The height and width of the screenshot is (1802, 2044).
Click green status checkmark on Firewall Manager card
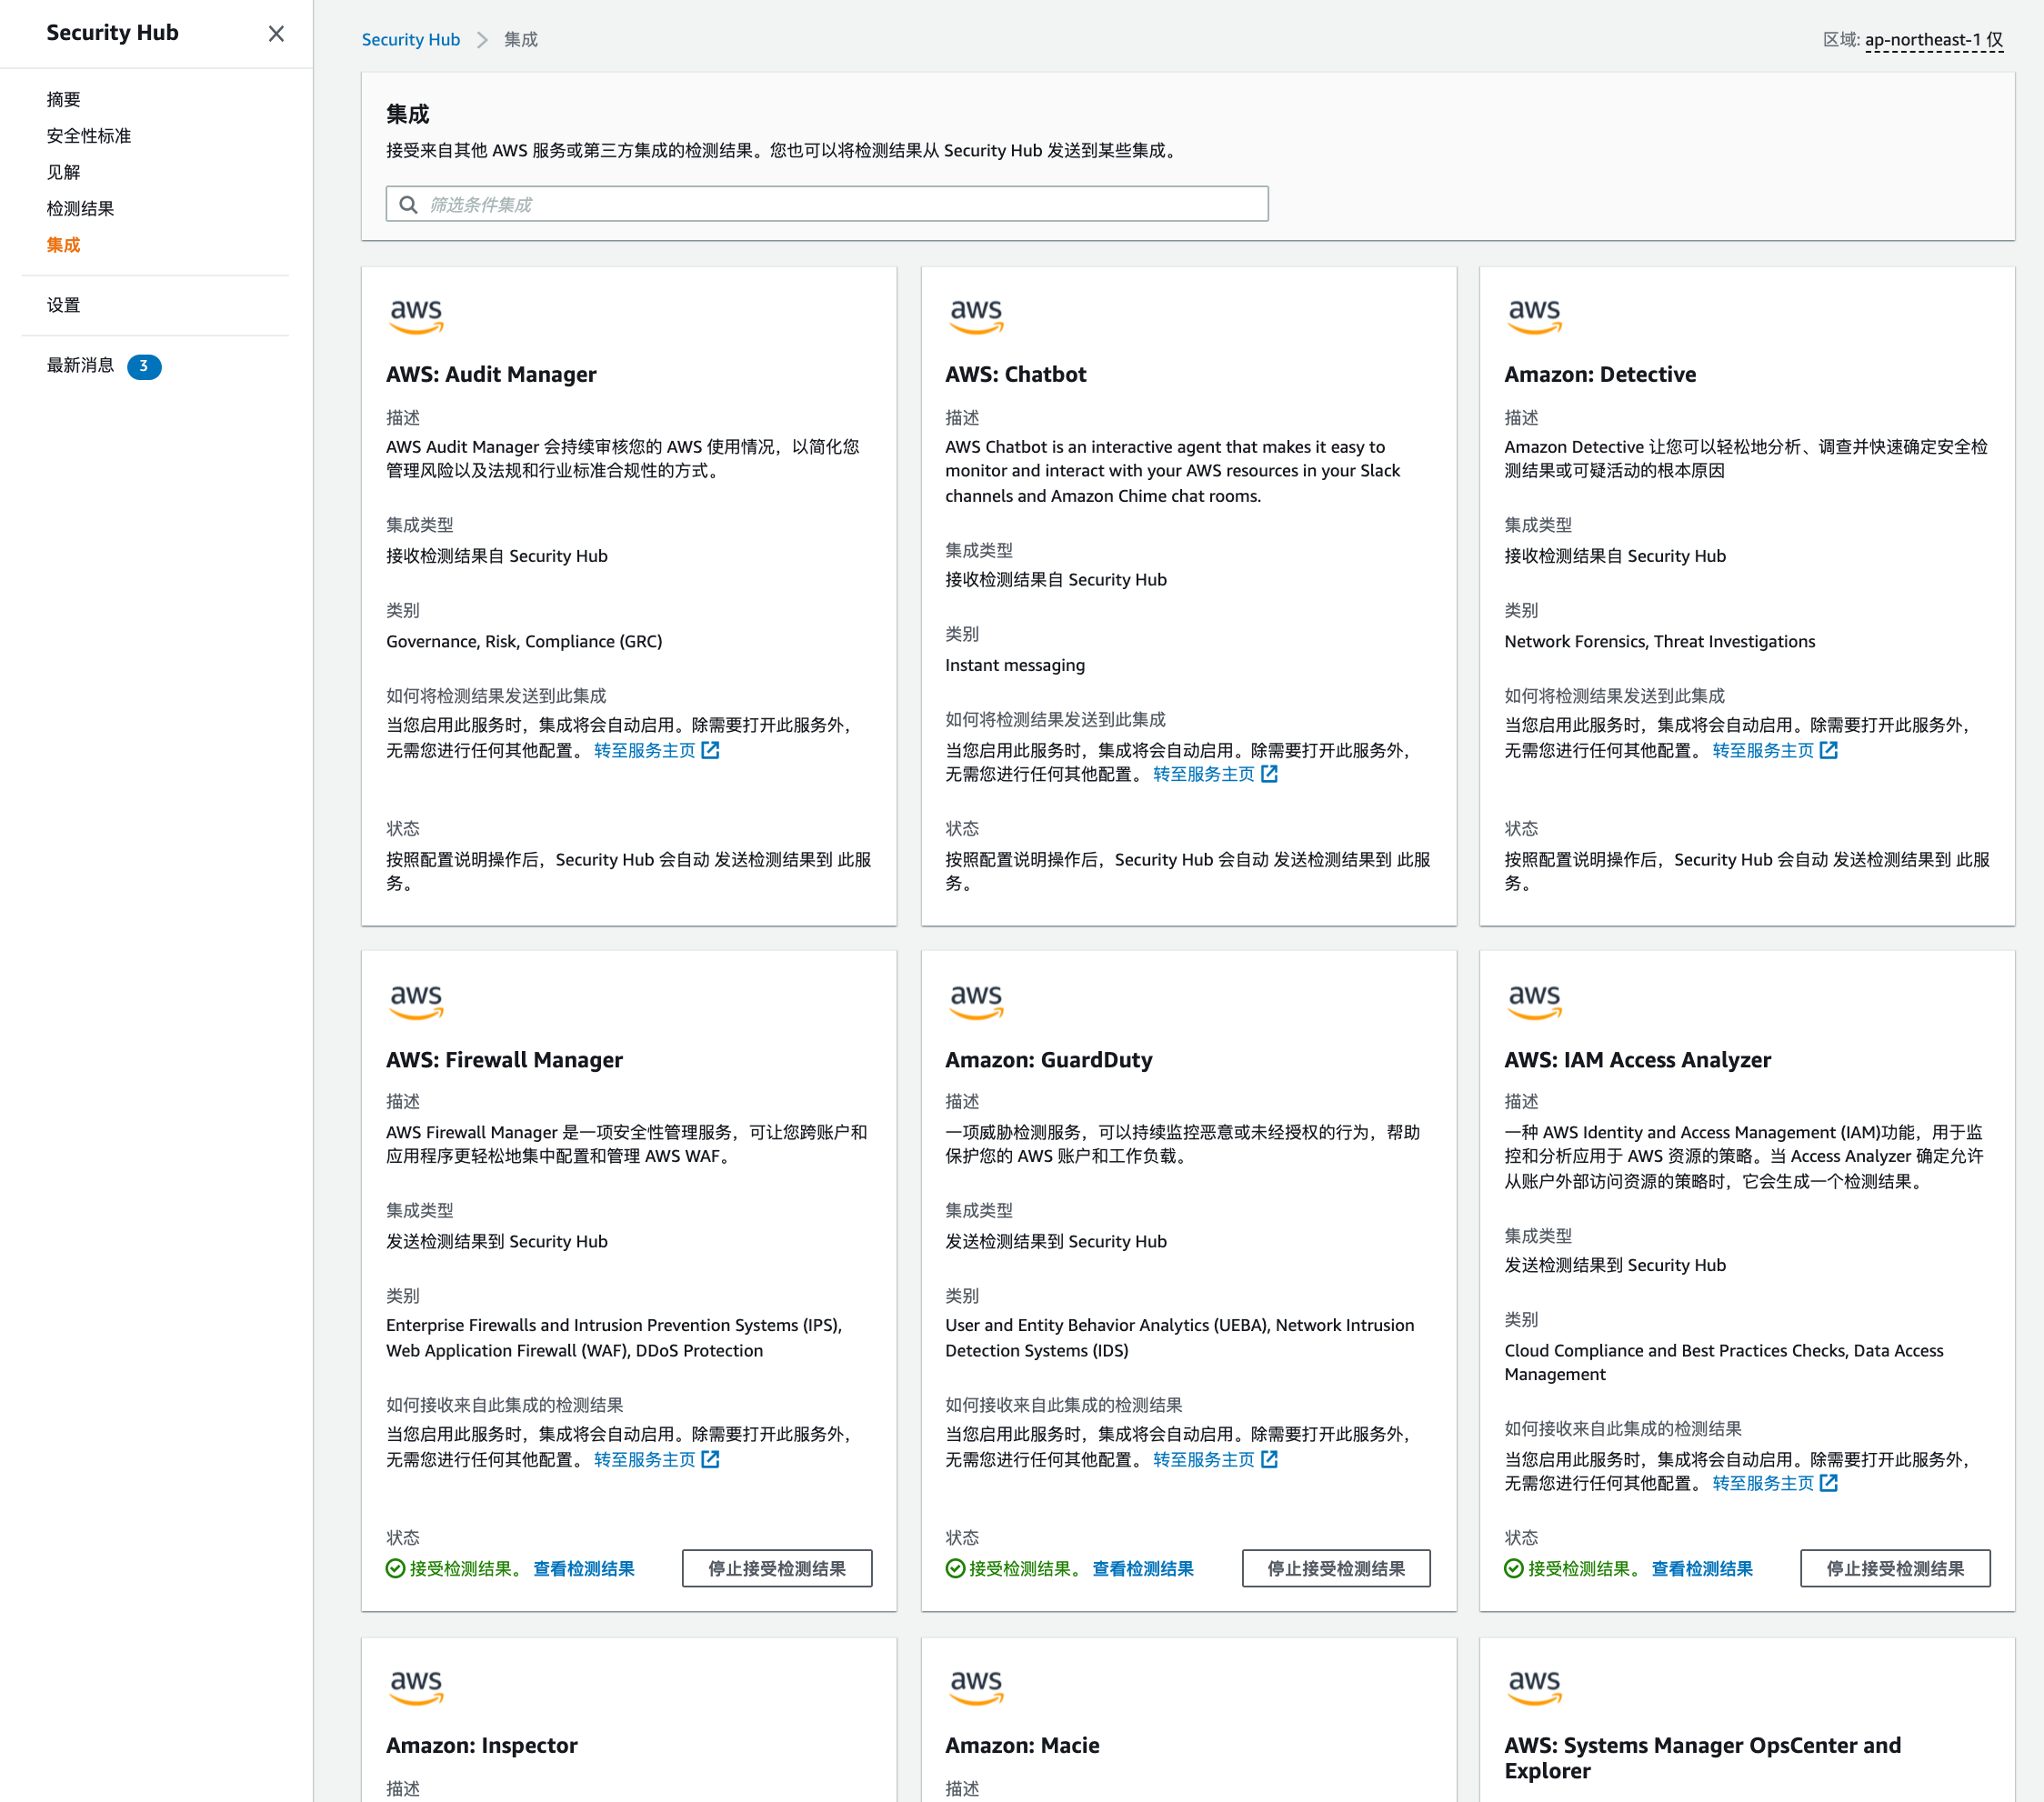tap(395, 1568)
